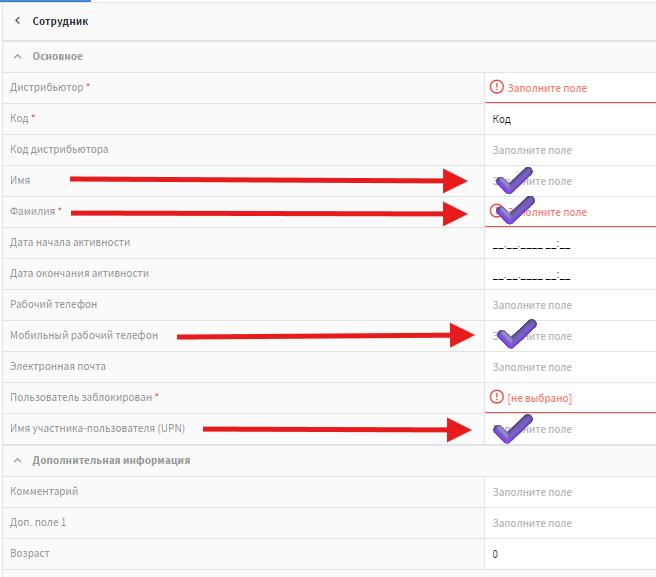Collapse the Основное section chevron
656x577 pixels.
point(17,56)
